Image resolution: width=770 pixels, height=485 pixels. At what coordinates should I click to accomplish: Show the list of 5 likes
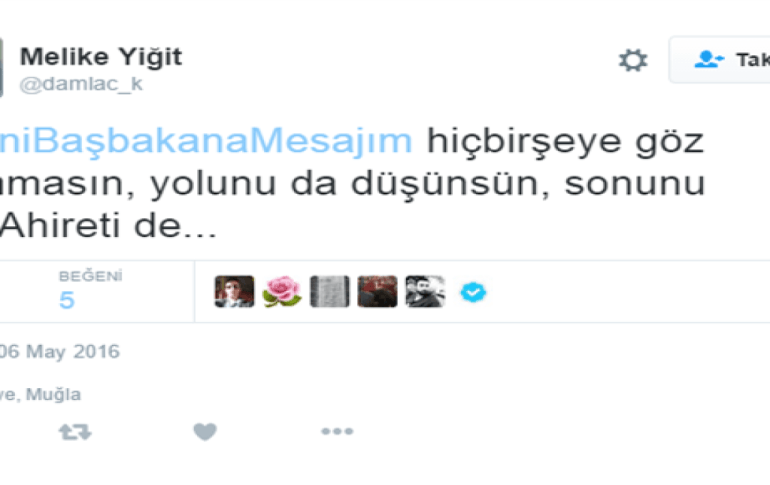coord(67,299)
